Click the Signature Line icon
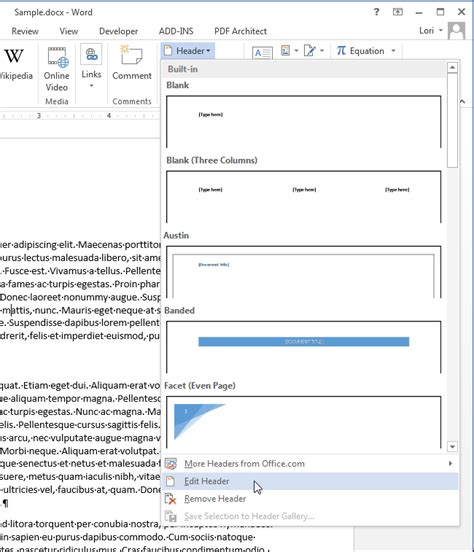This screenshot has height=552, width=474. [x=310, y=51]
